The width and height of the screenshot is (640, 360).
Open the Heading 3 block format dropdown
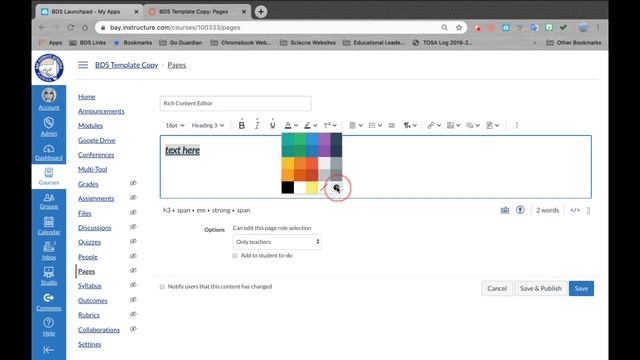tap(208, 125)
